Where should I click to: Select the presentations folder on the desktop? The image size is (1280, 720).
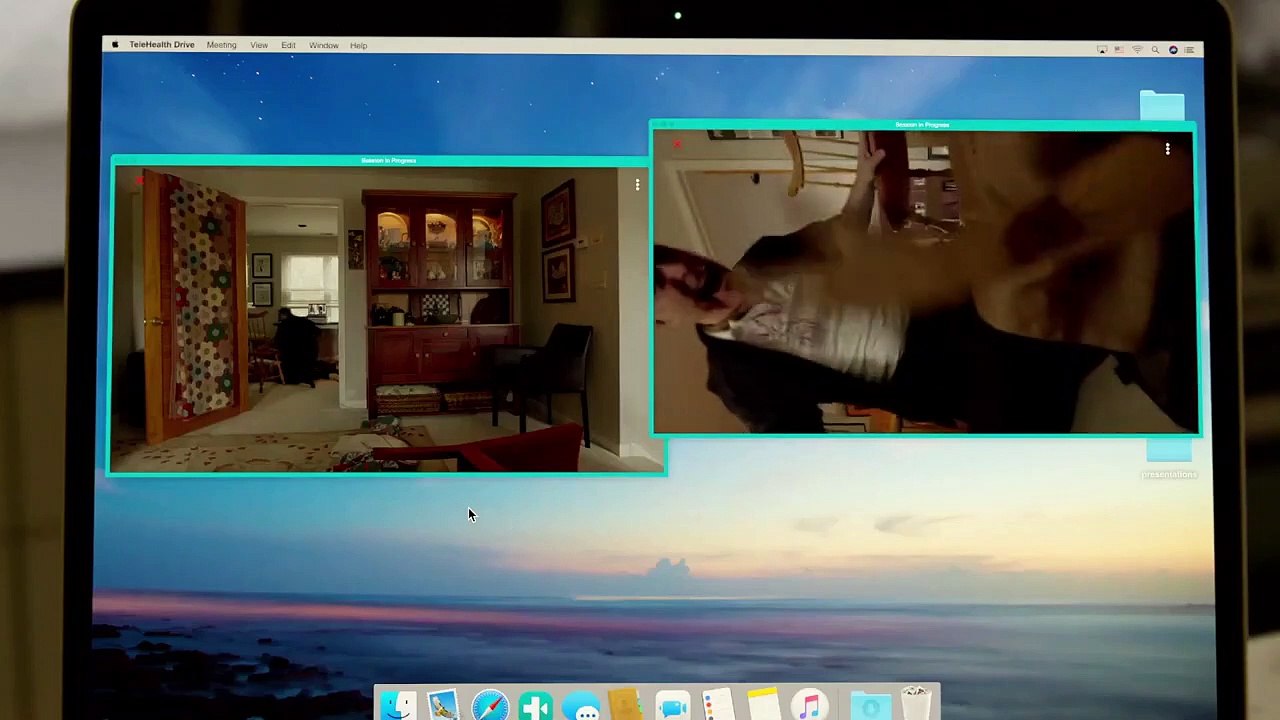click(1169, 460)
